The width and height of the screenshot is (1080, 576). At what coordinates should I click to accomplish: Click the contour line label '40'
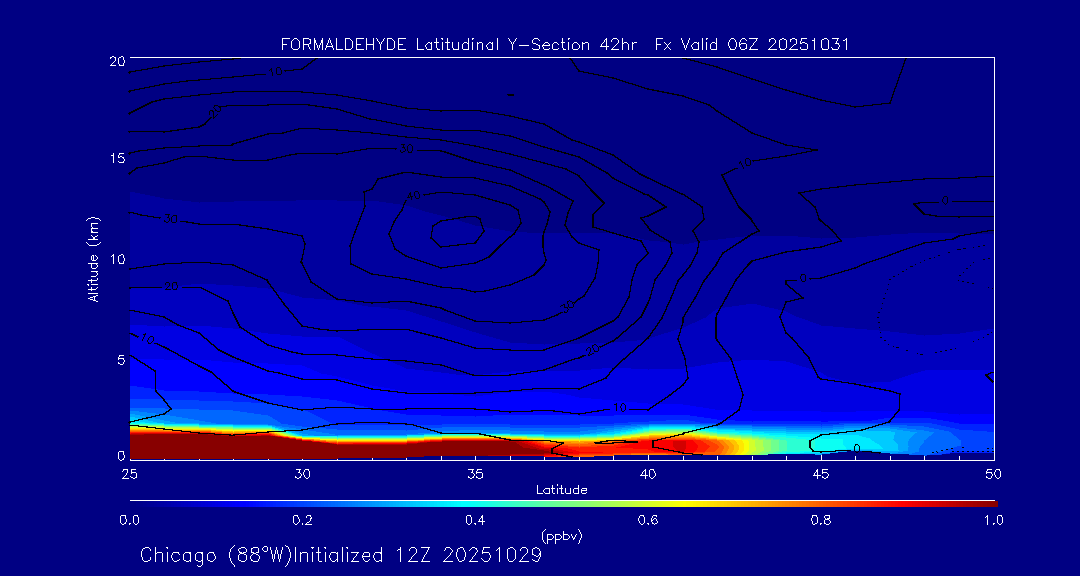click(413, 196)
